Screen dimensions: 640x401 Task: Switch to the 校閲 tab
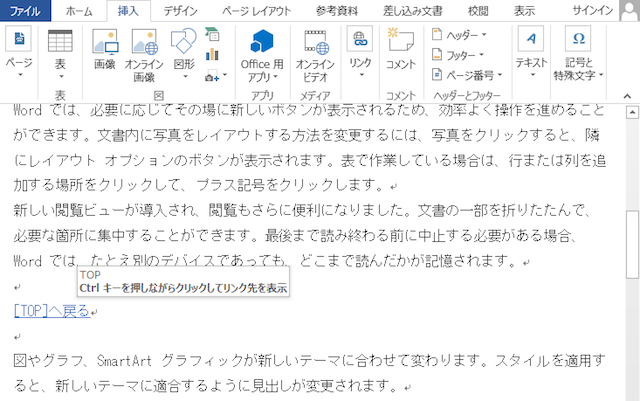pos(478,11)
